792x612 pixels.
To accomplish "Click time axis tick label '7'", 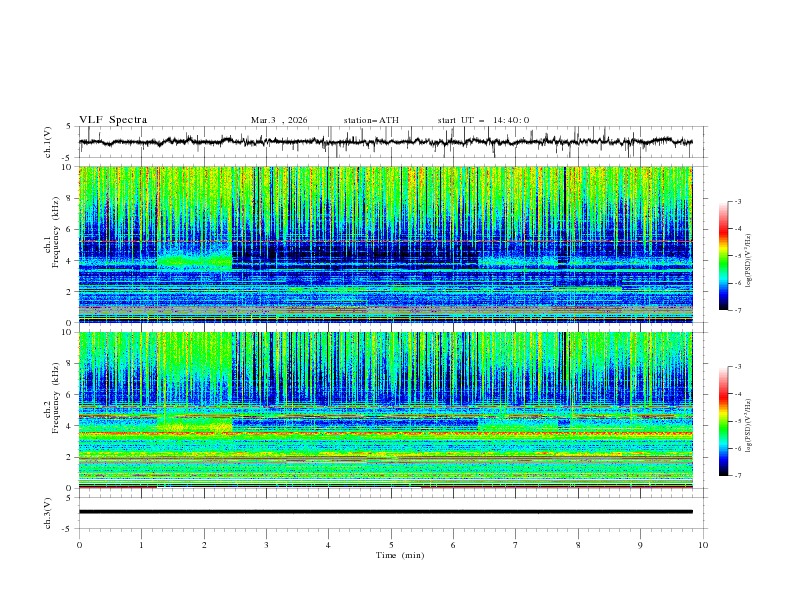I will click(x=516, y=545).
